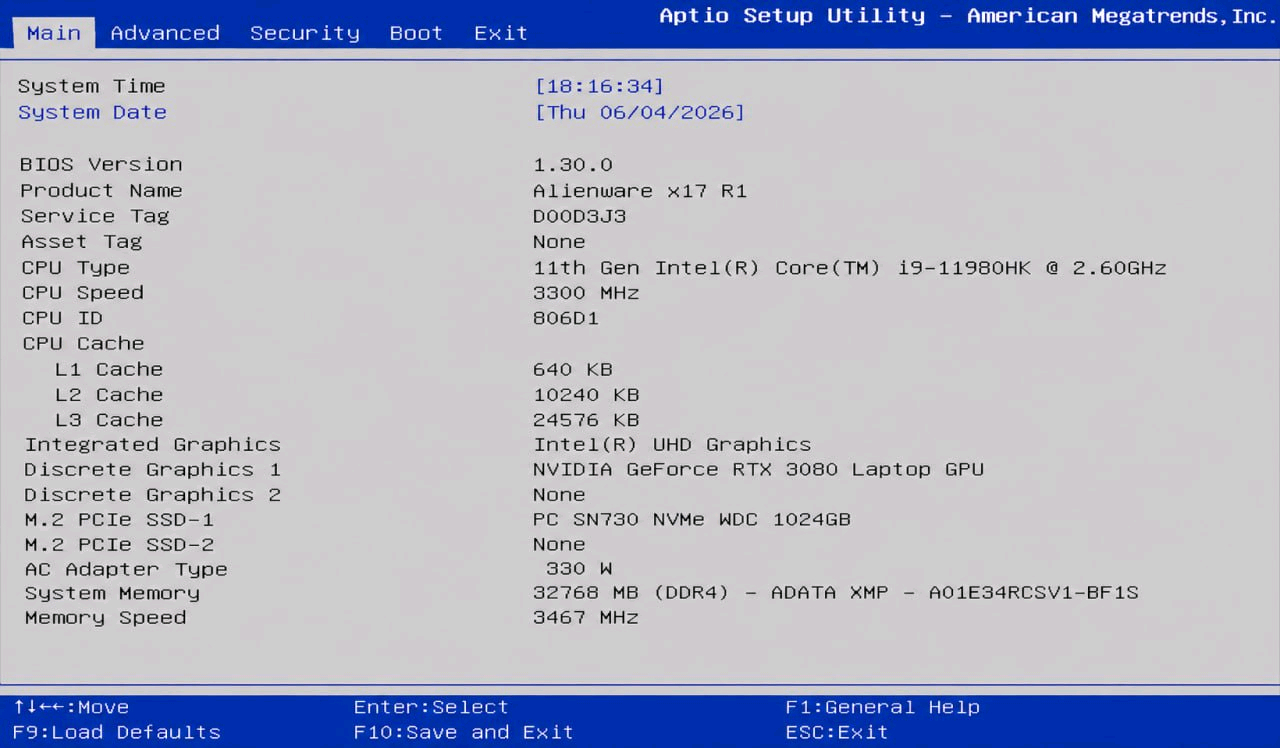Image resolution: width=1280 pixels, height=748 pixels.
Task: Click the PC SN730 NVMe WDC 1024GB value
Action: point(692,519)
